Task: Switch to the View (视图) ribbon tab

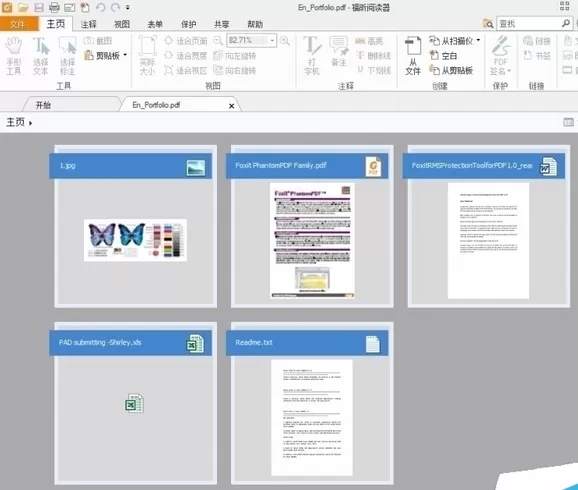Action: tap(122, 24)
